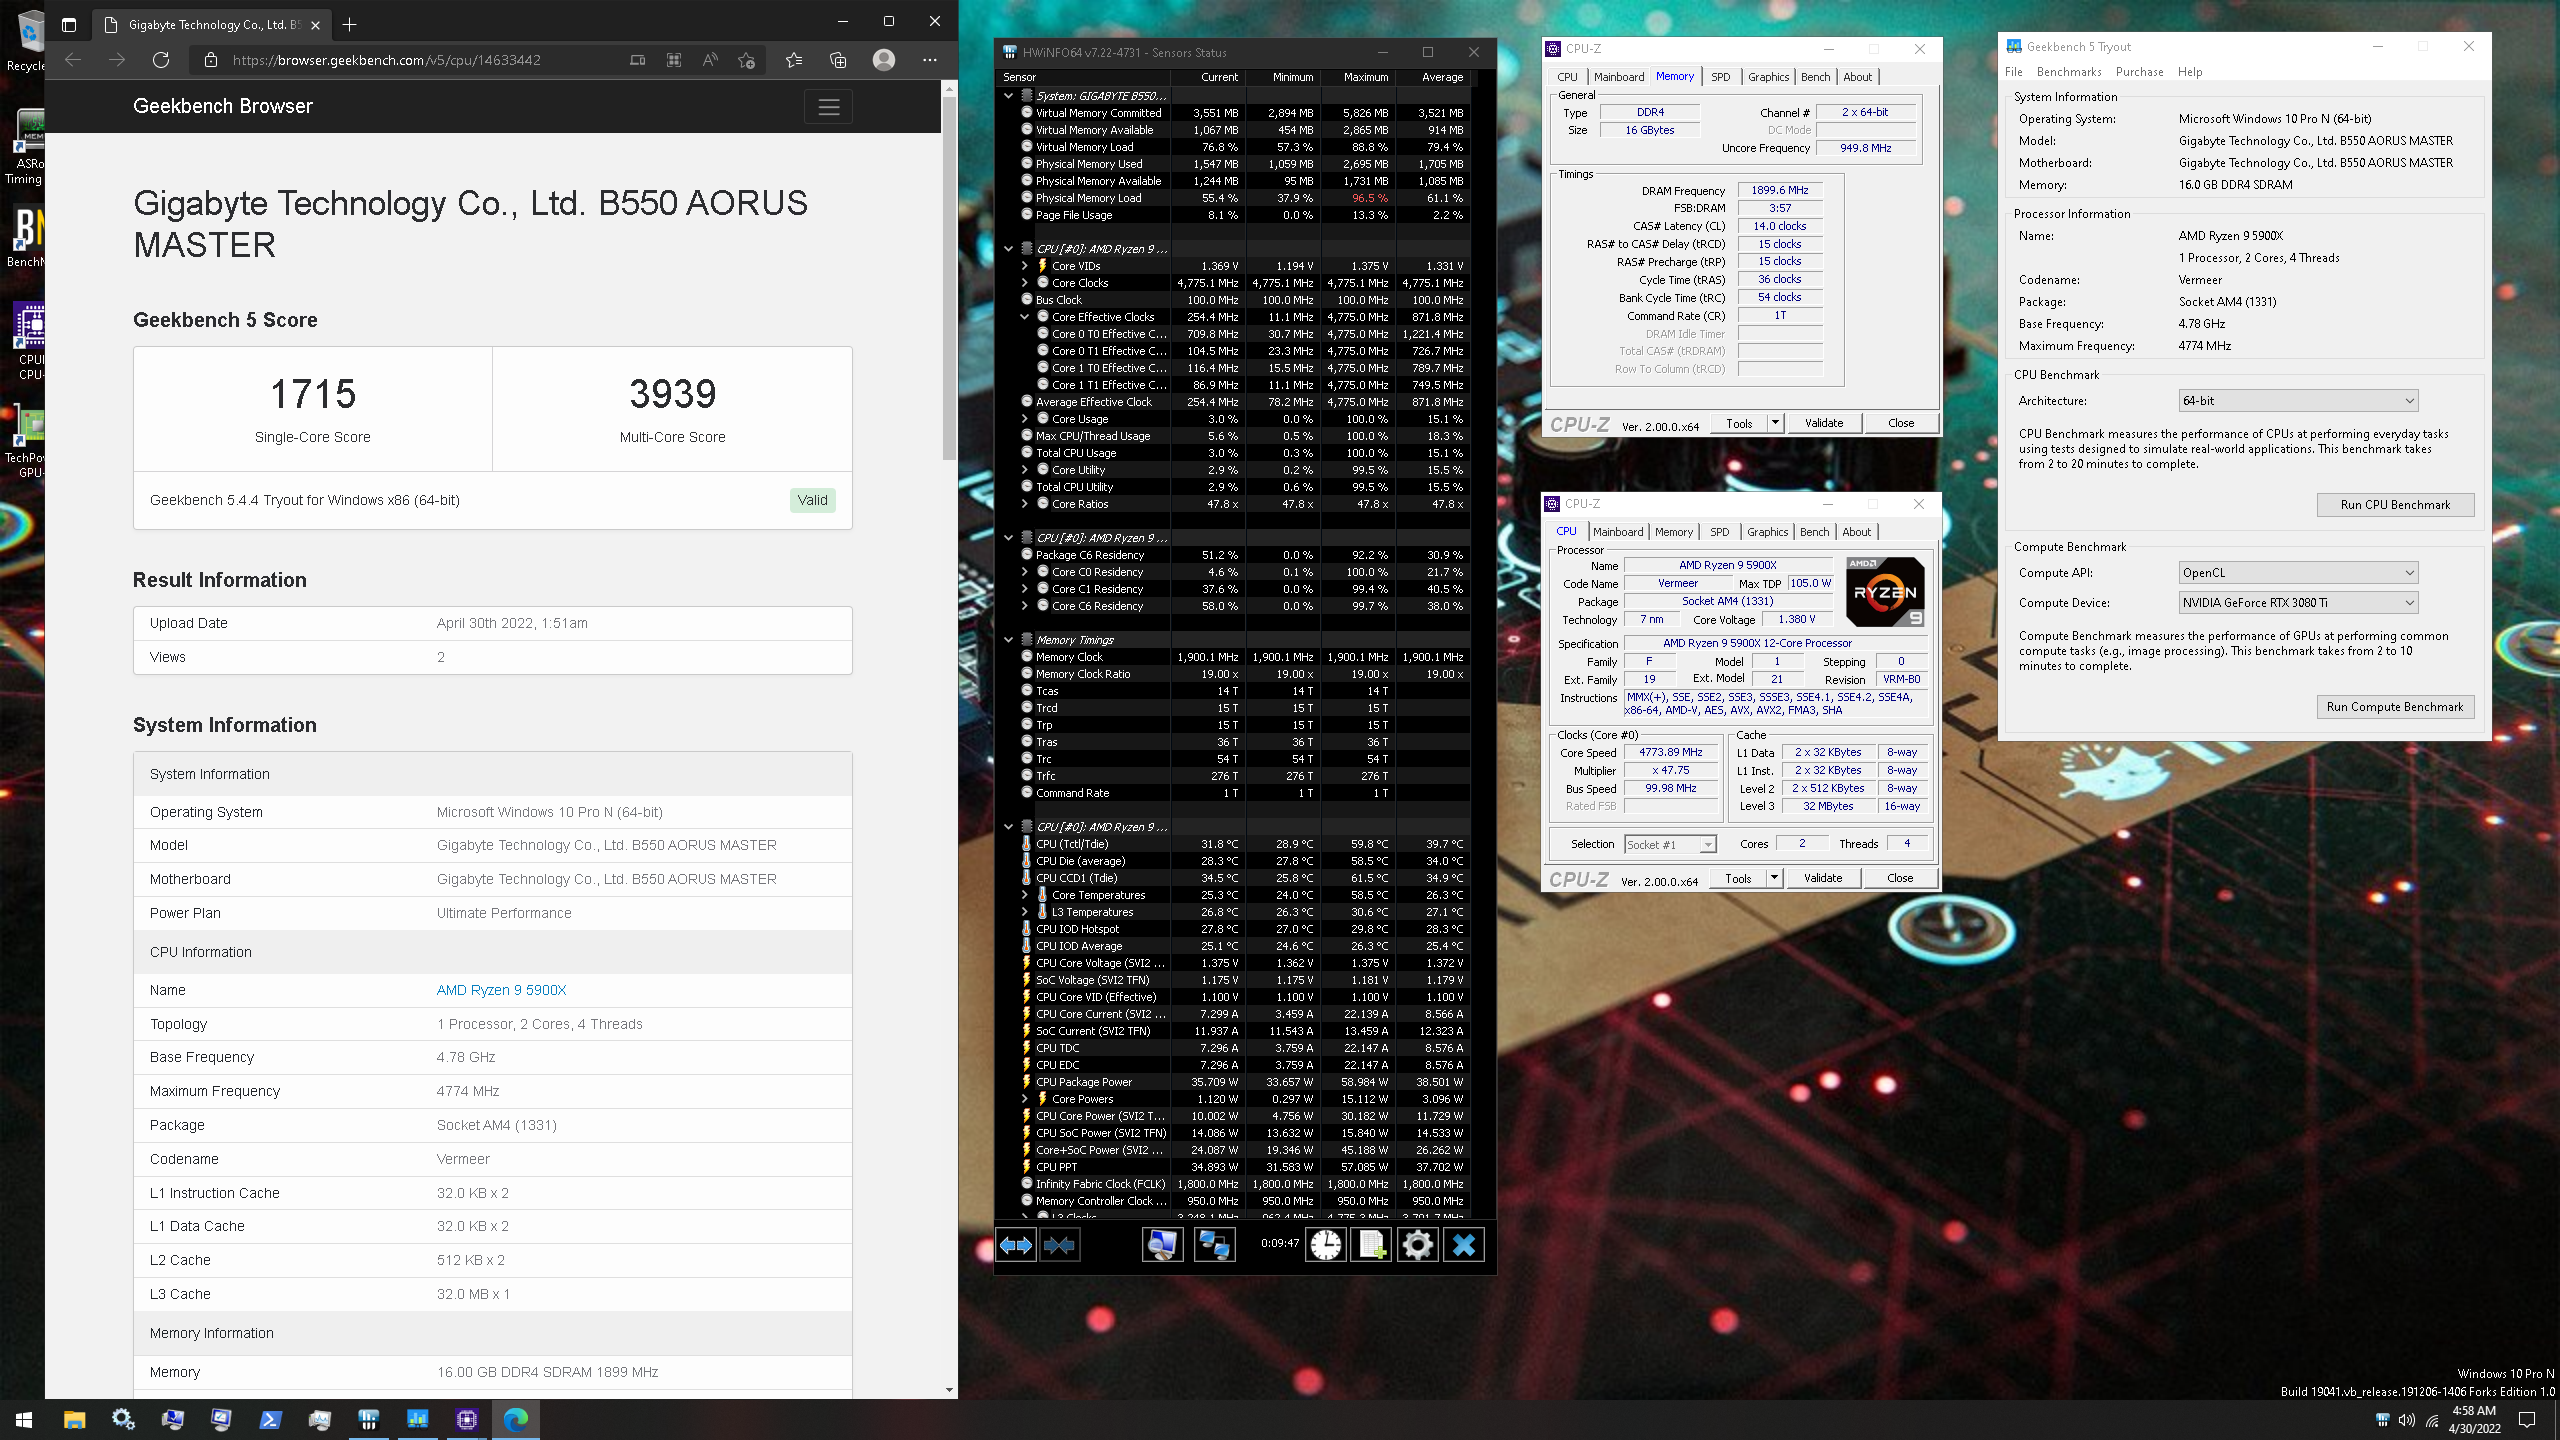Viewport: 2560px width, 1440px height.
Task: Open Edge tab actions menu icon
Action: coord(68,25)
